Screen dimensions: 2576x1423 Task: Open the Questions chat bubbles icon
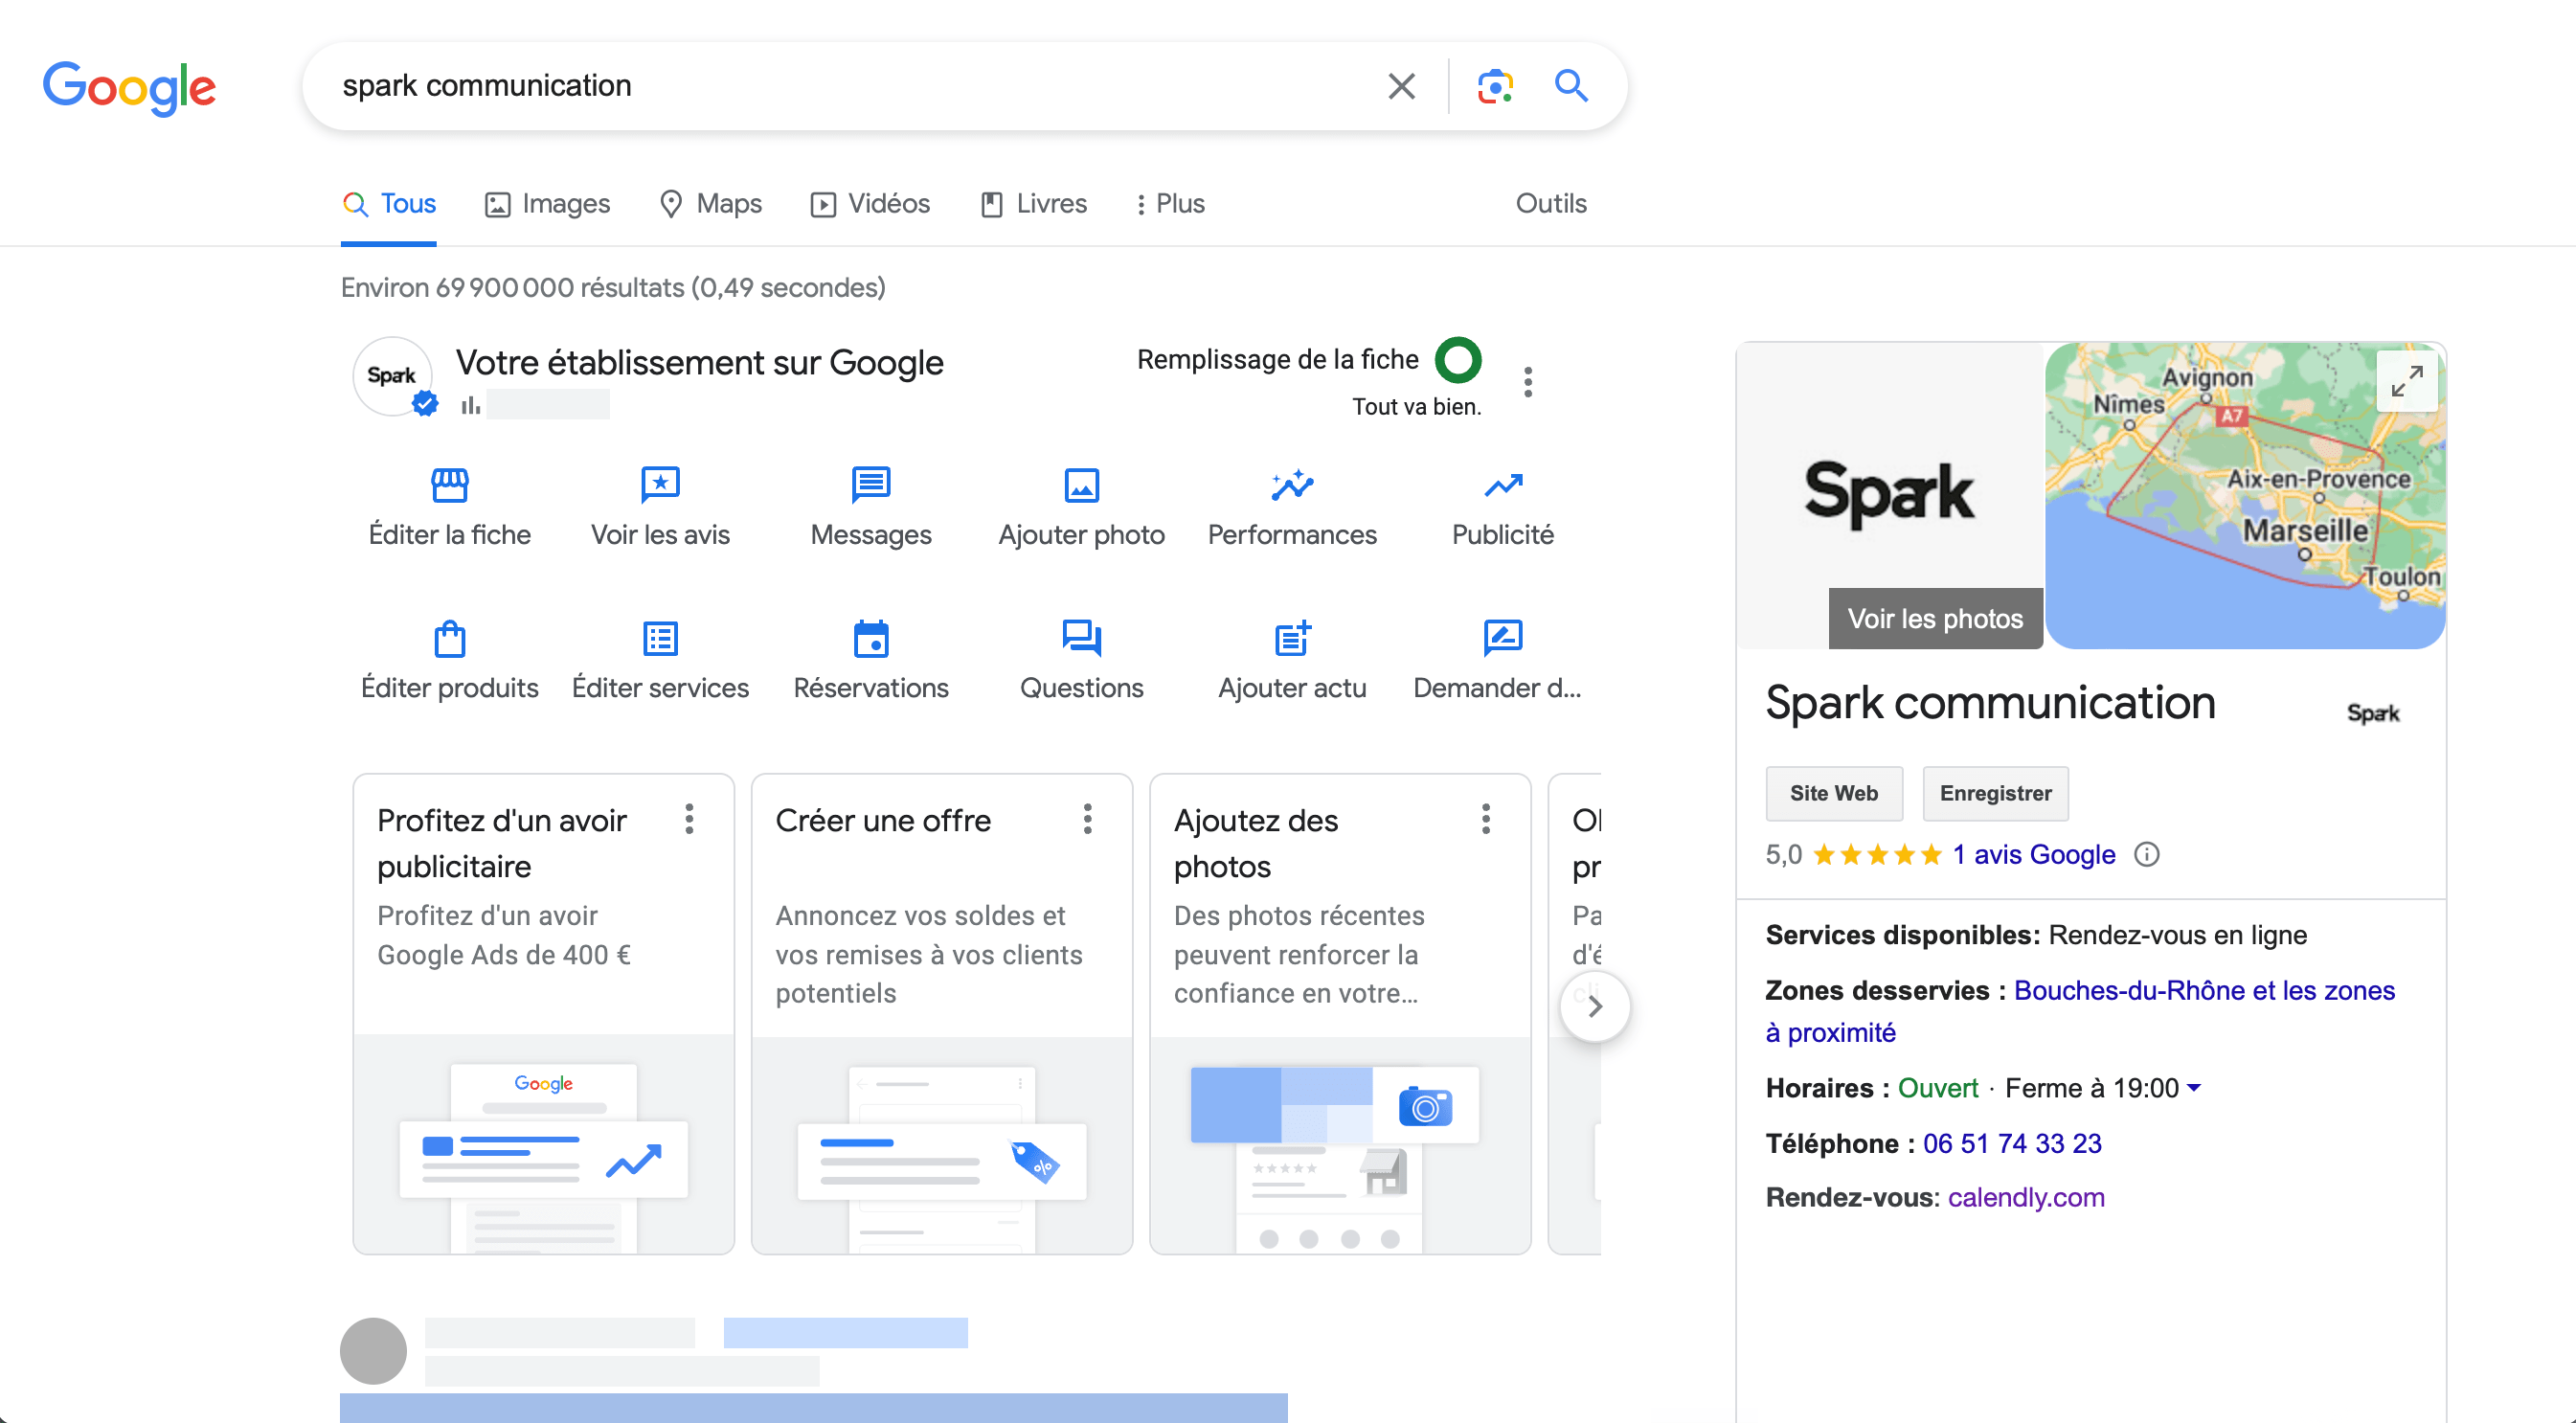click(x=1082, y=638)
